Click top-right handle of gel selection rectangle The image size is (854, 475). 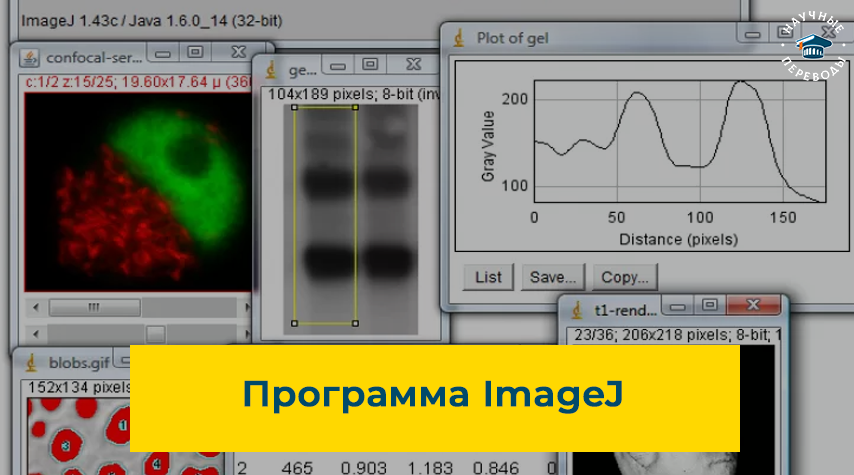[355, 107]
